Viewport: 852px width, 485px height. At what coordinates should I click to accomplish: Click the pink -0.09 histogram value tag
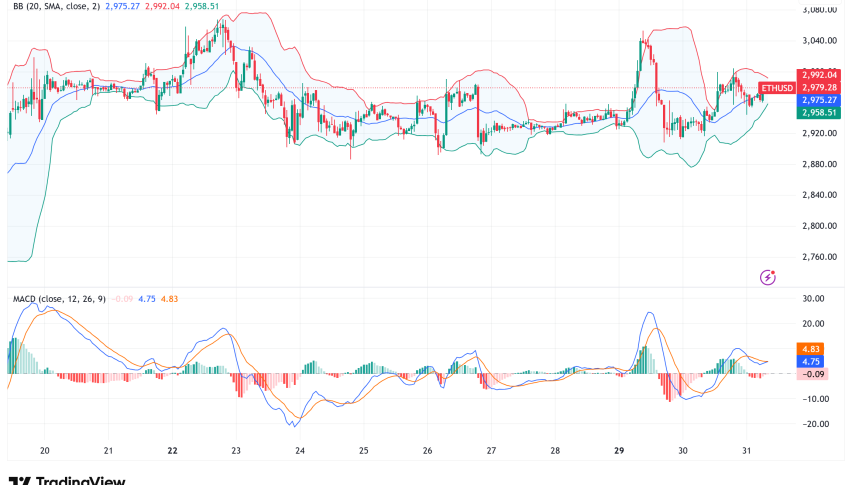tap(814, 373)
